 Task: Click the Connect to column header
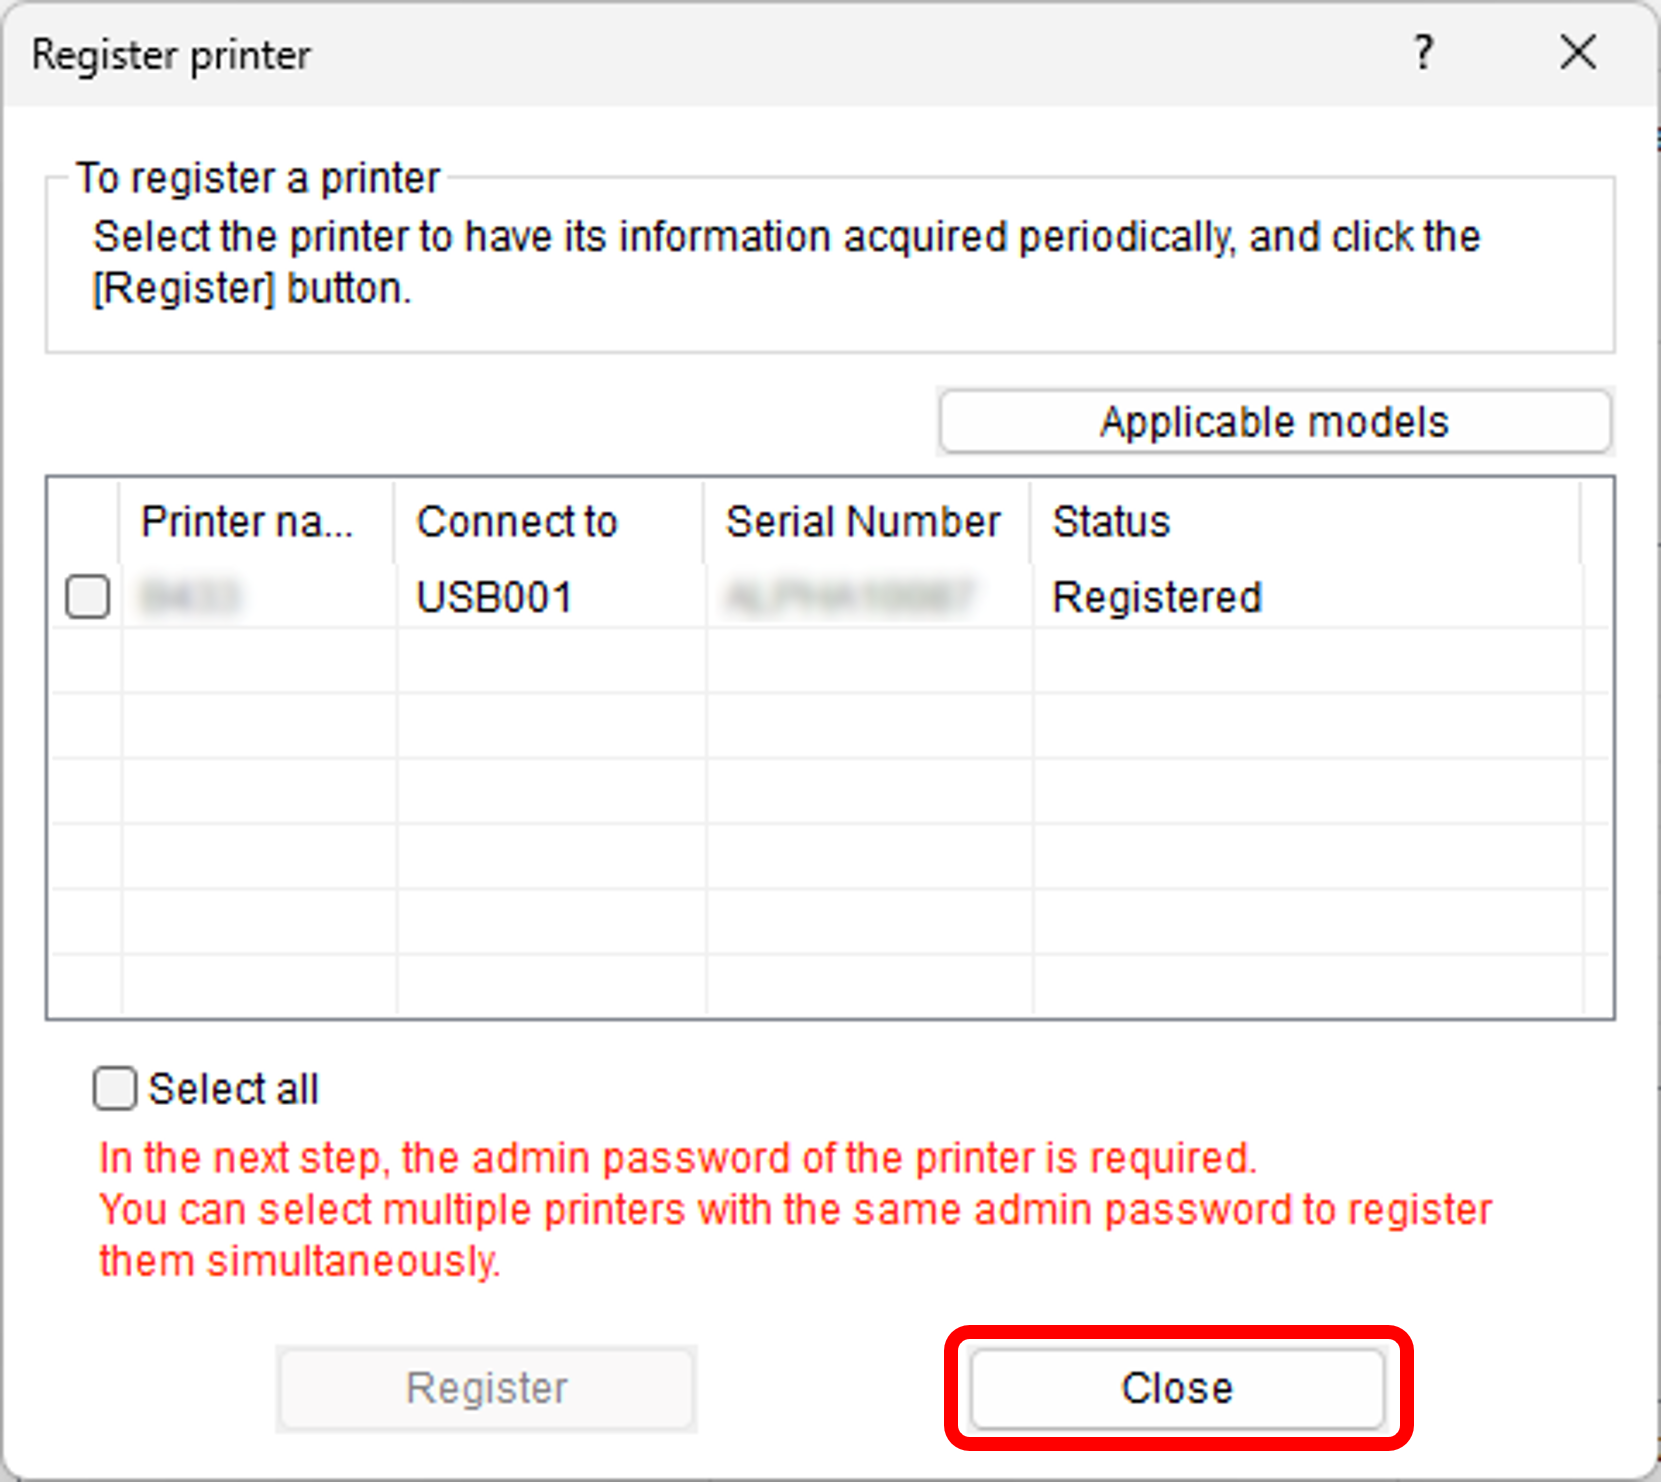point(517,522)
